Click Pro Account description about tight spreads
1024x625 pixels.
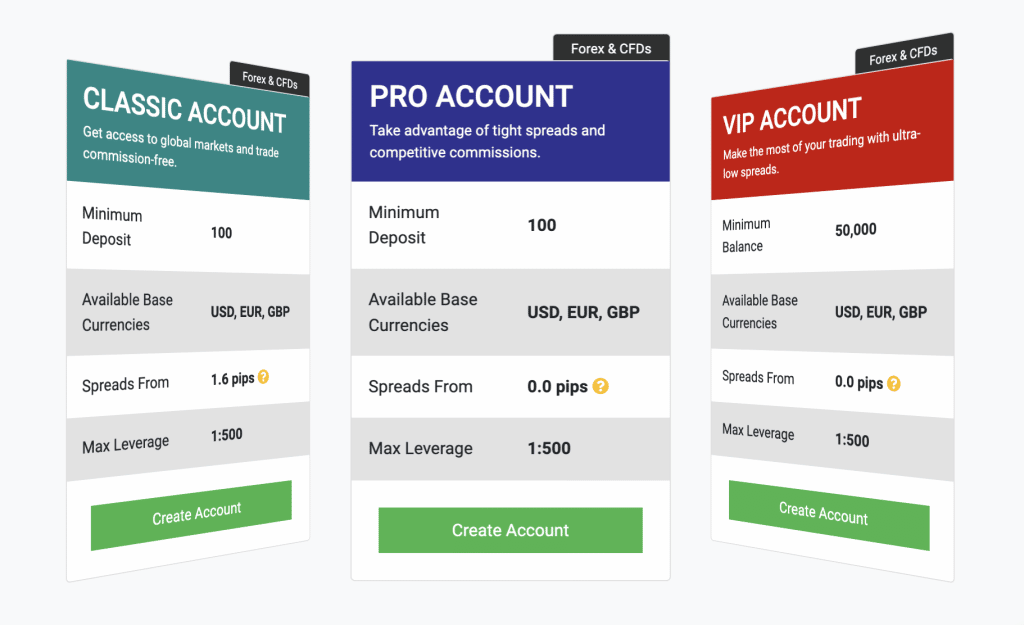pyautogui.click(x=487, y=141)
